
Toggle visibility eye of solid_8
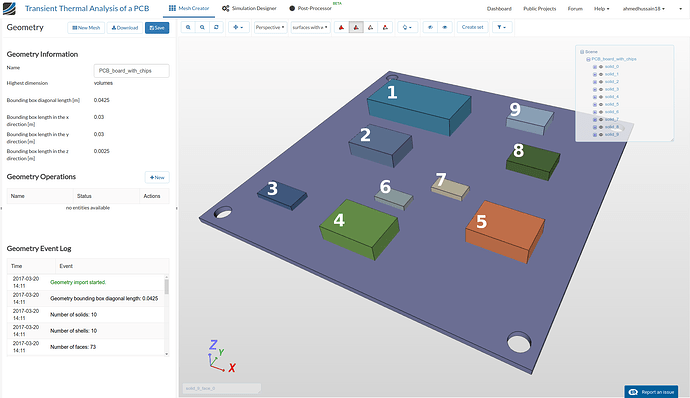pyautogui.click(x=601, y=127)
